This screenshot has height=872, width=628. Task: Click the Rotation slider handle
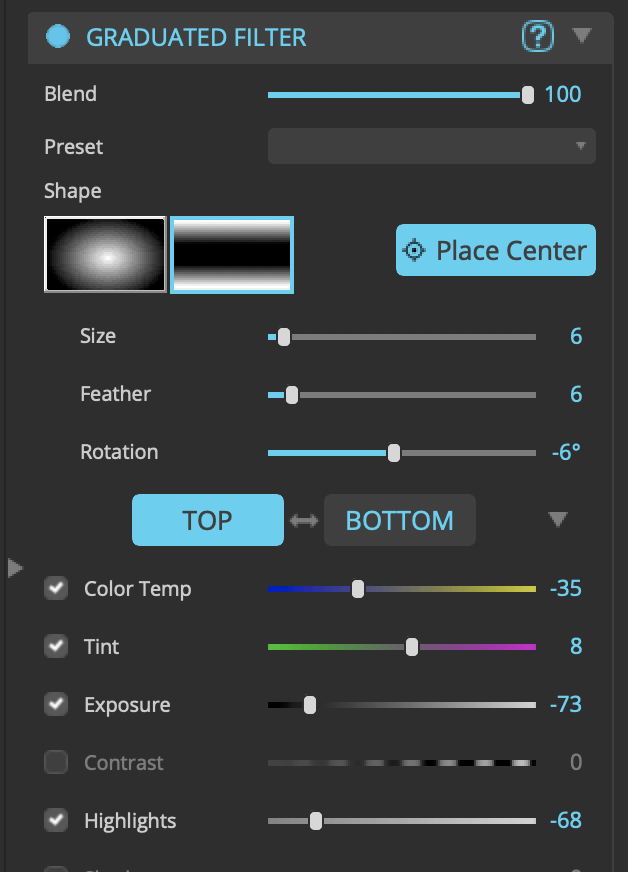point(394,453)
